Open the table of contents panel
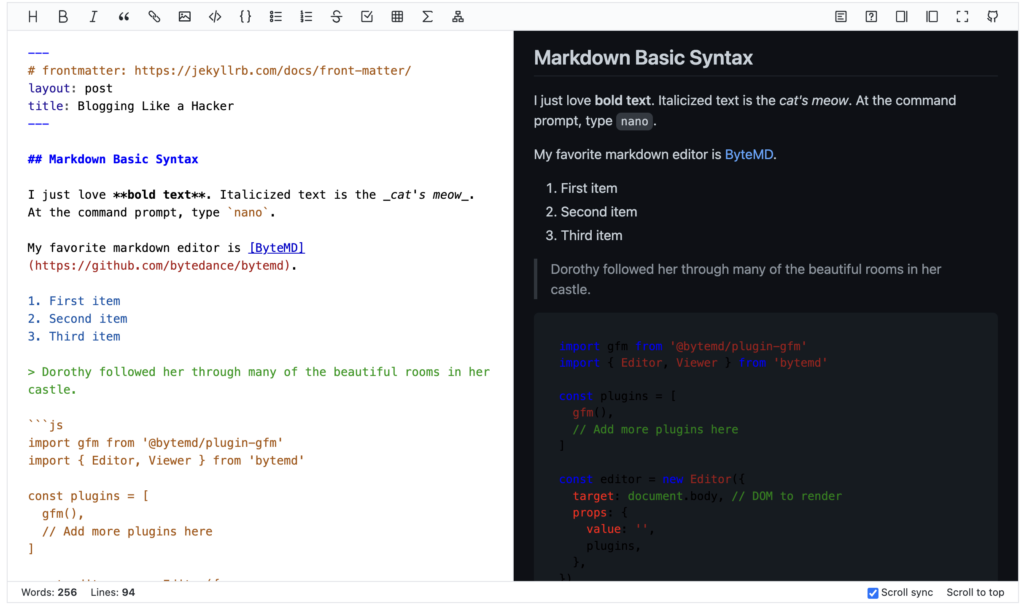 [x=841, y=17]
